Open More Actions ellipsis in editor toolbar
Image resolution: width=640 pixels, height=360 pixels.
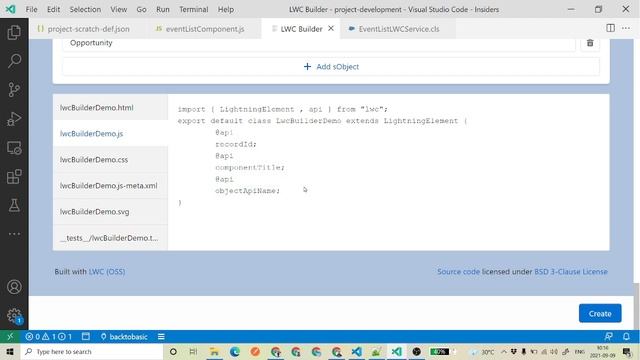coord(626,28)
